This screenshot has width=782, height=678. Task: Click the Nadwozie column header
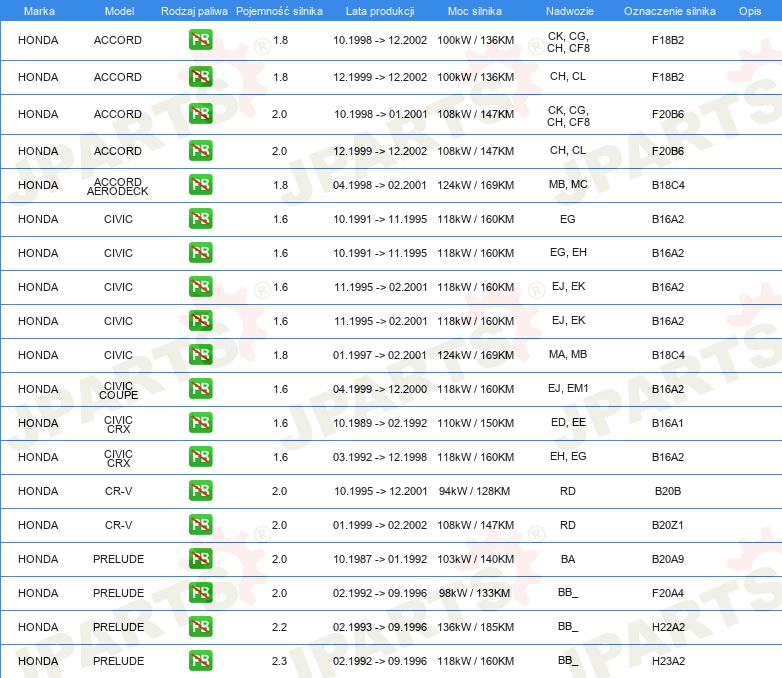pyautogui.click(x=570, y=11)
